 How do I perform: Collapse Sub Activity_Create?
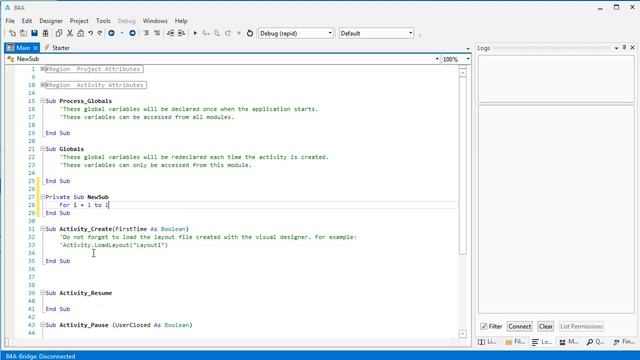(x=42, y=229)
